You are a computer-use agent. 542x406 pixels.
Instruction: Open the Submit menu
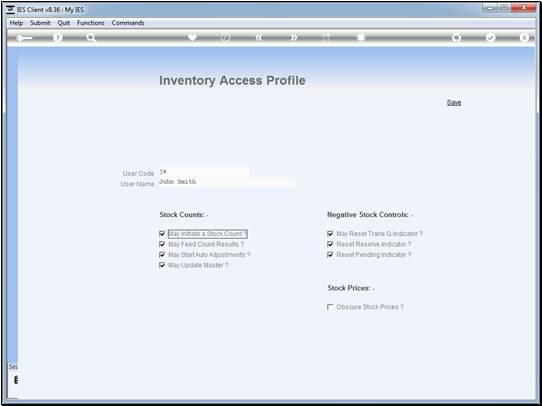[x=40, y=23]
